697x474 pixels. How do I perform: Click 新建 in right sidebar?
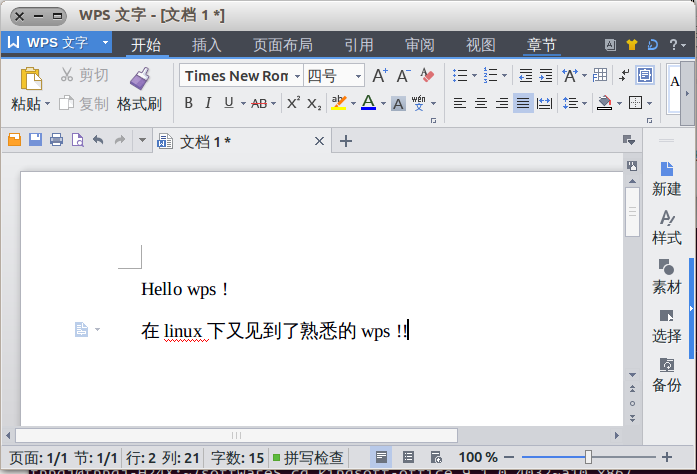pyautogui.click(x=666, y=179)
